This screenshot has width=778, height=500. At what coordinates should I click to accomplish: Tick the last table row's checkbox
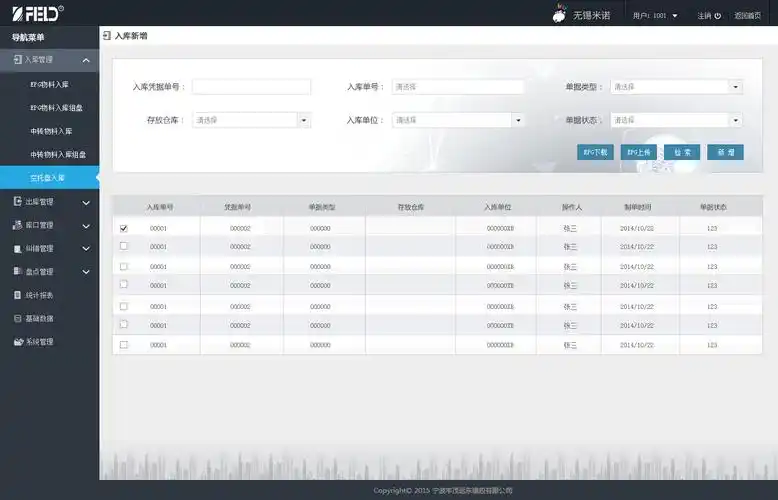coord(124,344)
